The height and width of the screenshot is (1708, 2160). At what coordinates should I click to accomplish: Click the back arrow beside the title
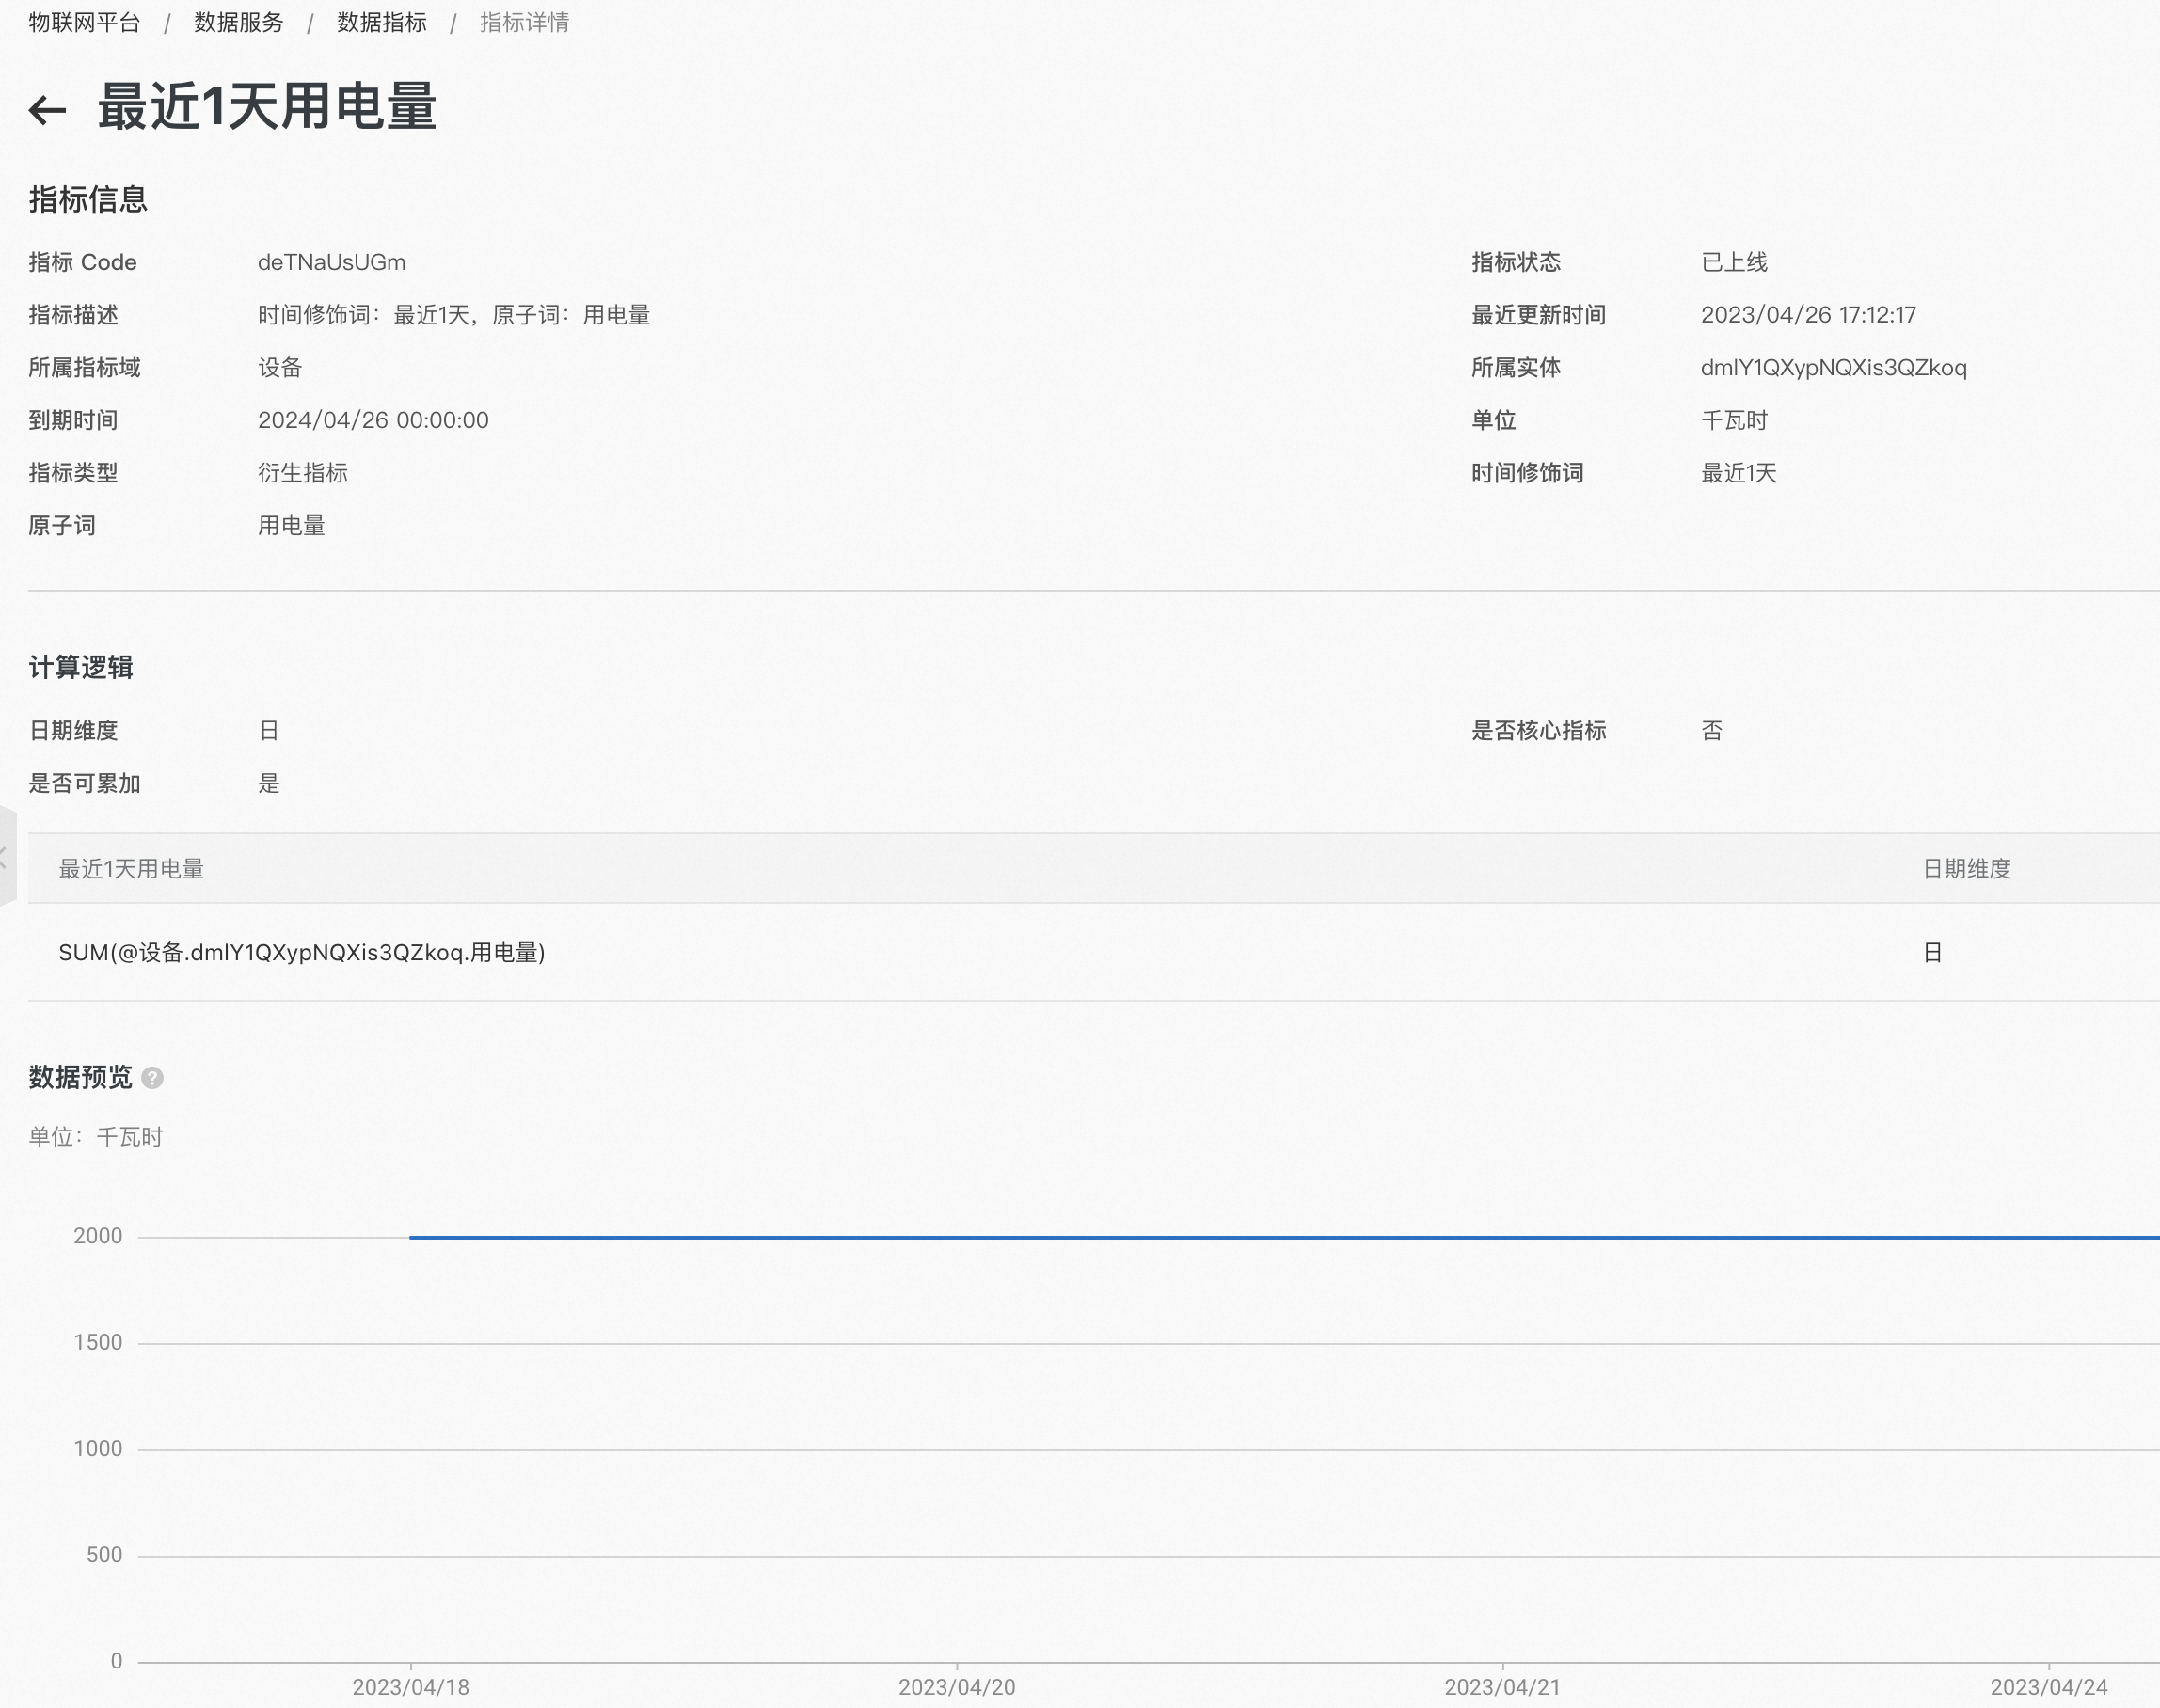pyautogui.click(x=47, y=109)
